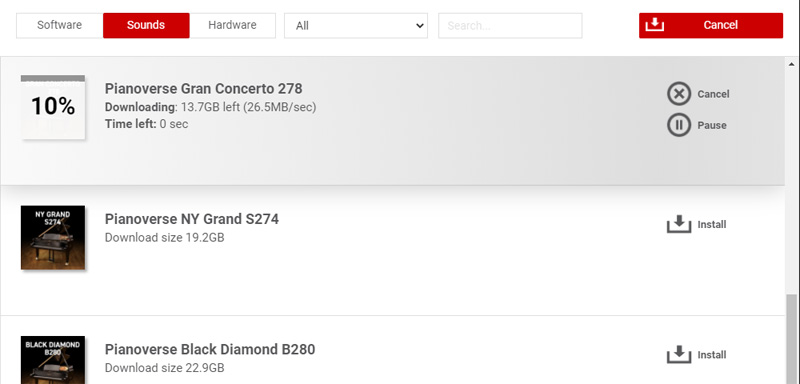Click Install text for NY Grand S274
The width and height of the screenshot is (800, 384).
pos(712,224)
